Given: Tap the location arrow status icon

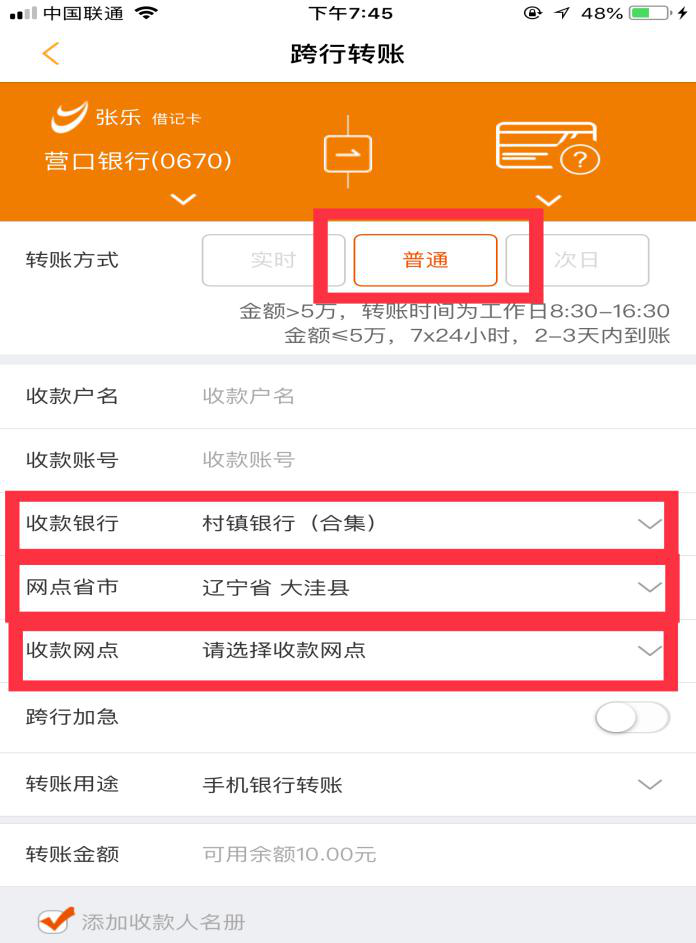Looking at the screenshot, I should click(562, 13).
